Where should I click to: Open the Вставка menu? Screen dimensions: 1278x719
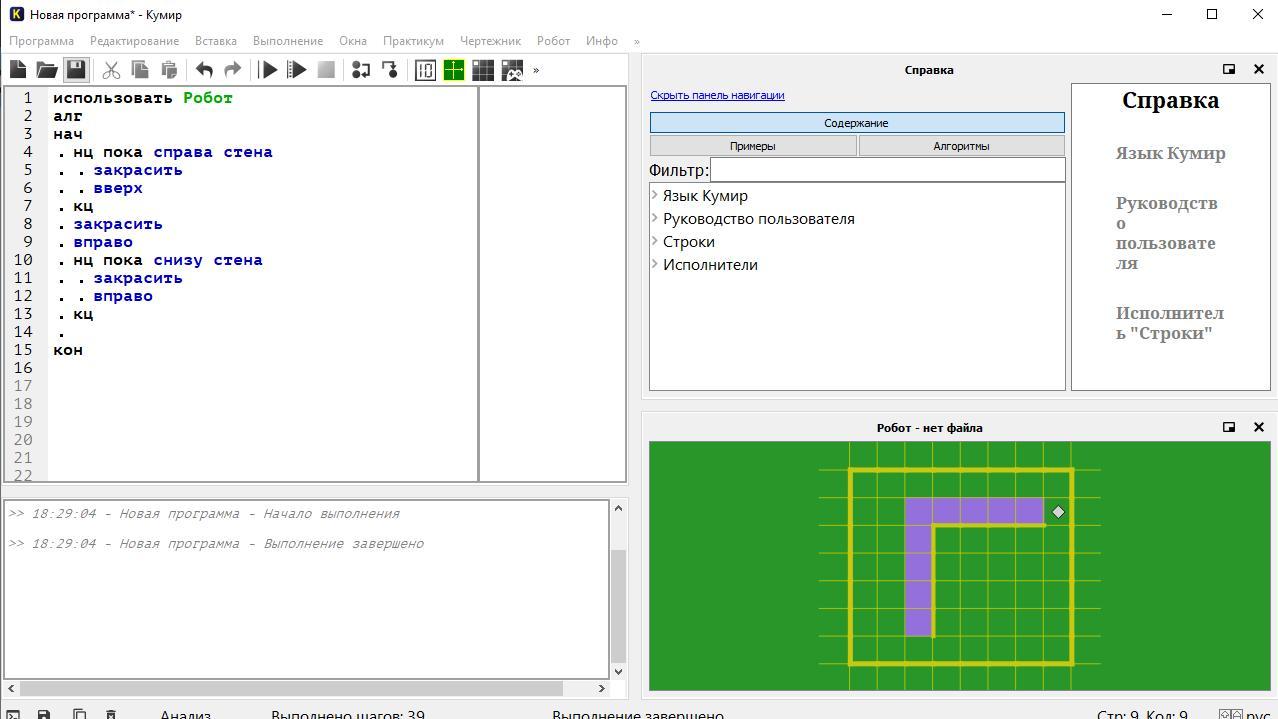(x=216, y=41)
